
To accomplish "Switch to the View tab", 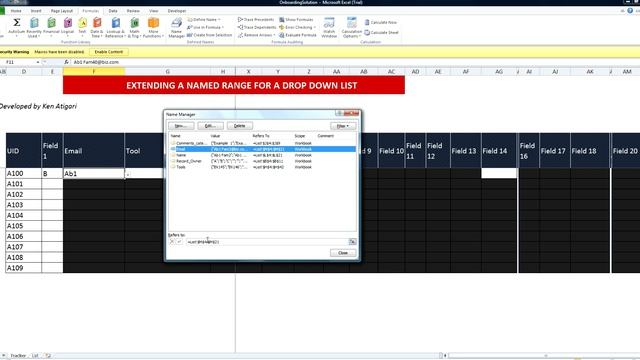I will pos(153,11).
